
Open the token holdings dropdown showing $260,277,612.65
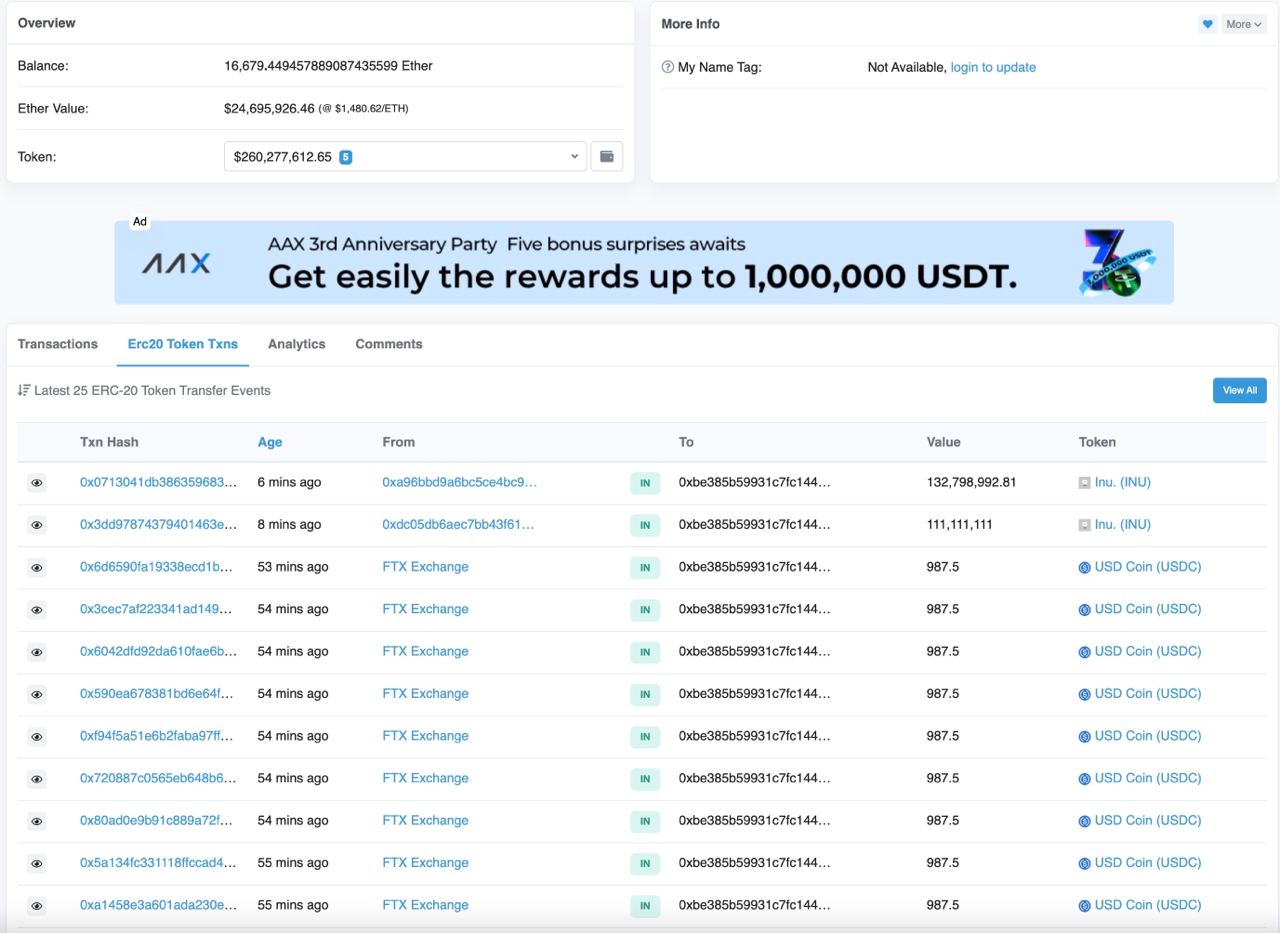click(406, 157)
